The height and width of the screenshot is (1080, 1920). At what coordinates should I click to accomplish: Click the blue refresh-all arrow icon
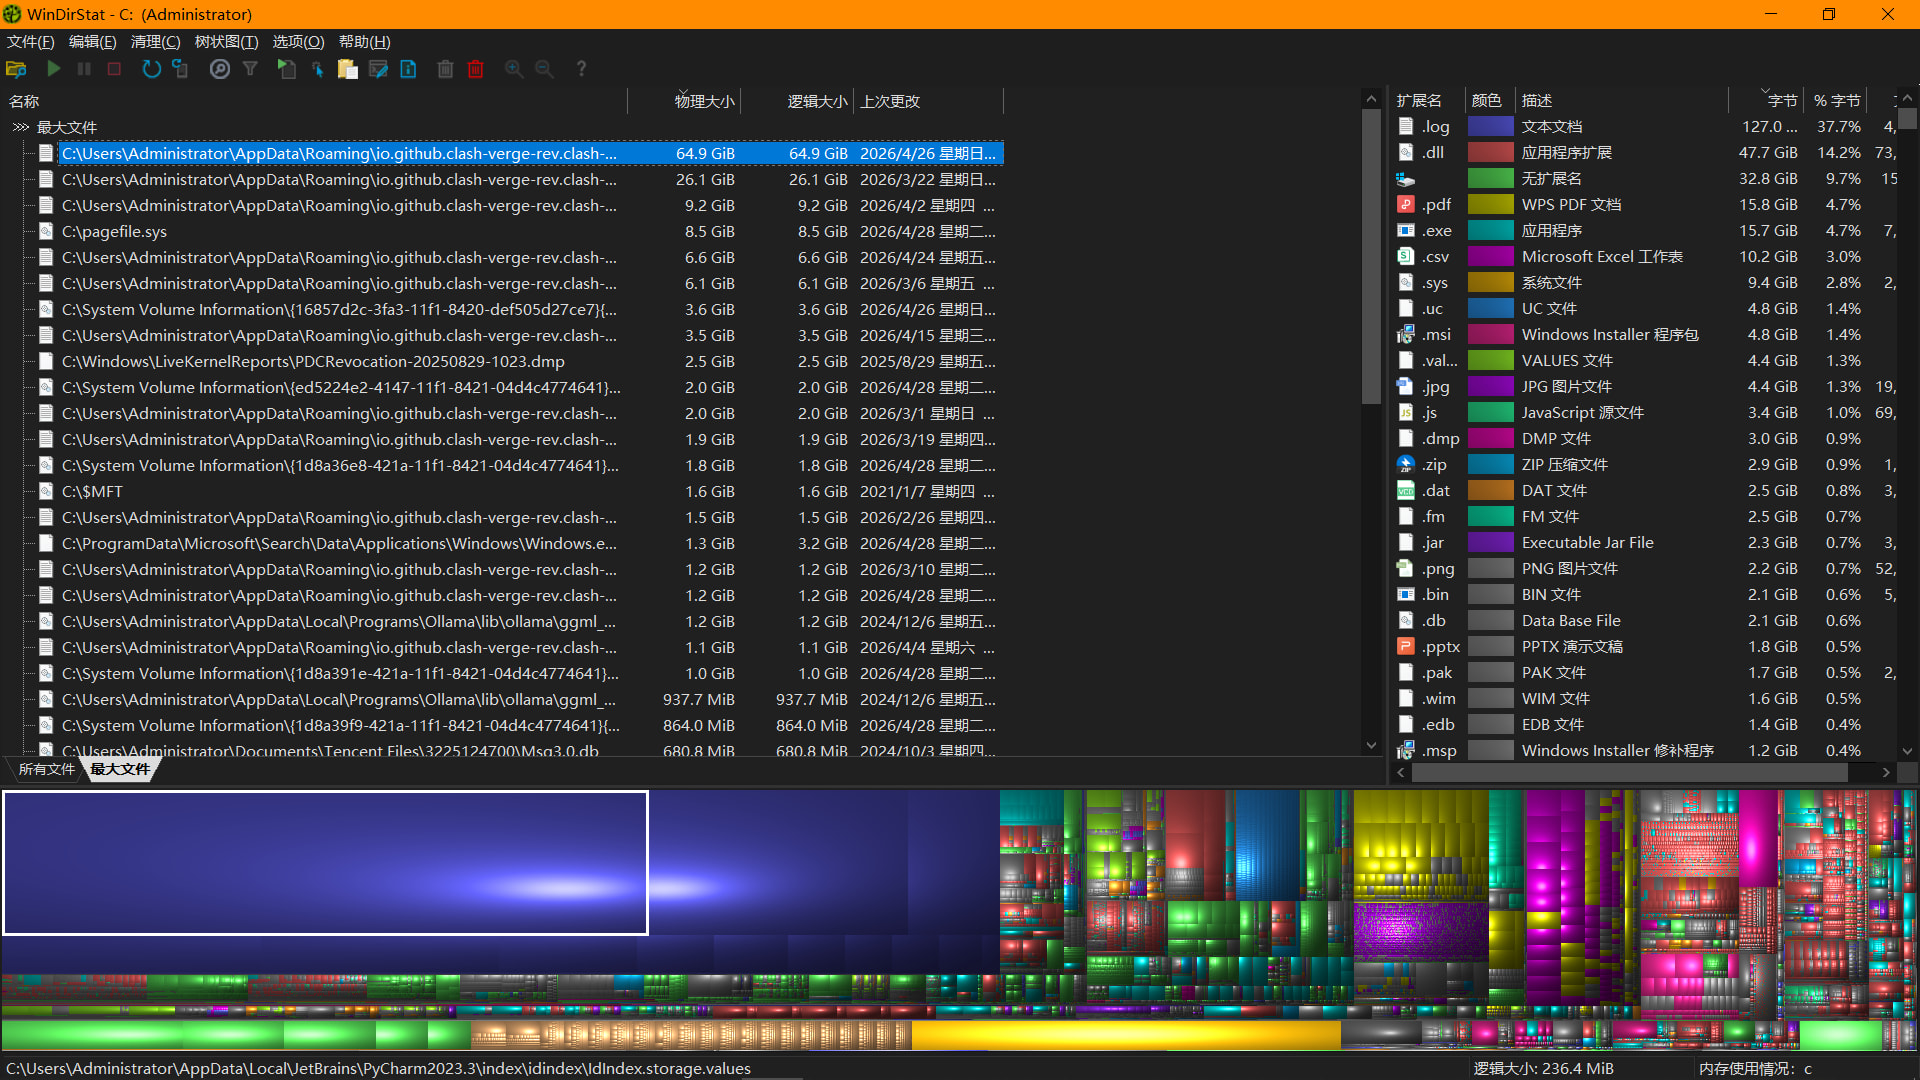[151, 69]
